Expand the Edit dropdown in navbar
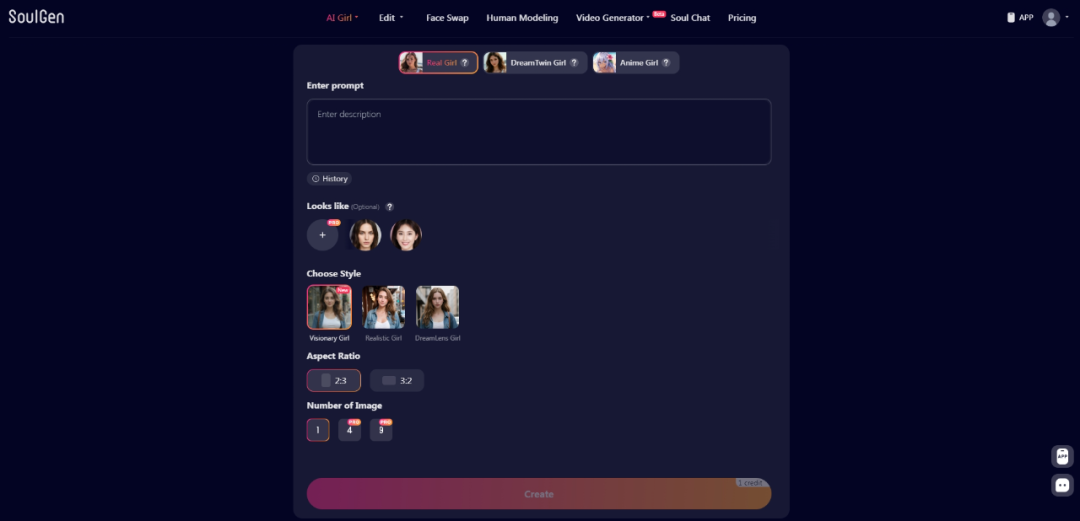 pos(391,18)
